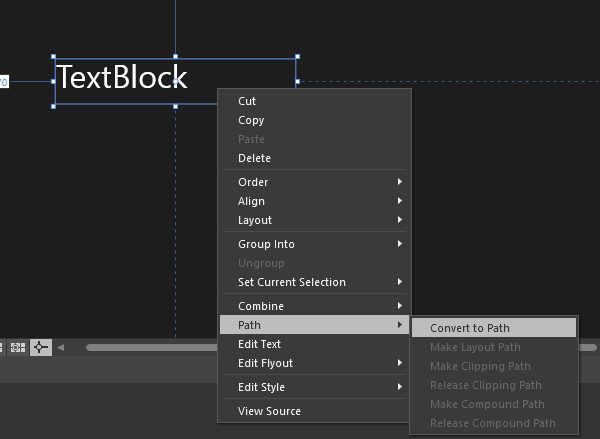Click the bottom-left resize handle of TextBlock
Screen dimensions: 600x439
54,106
